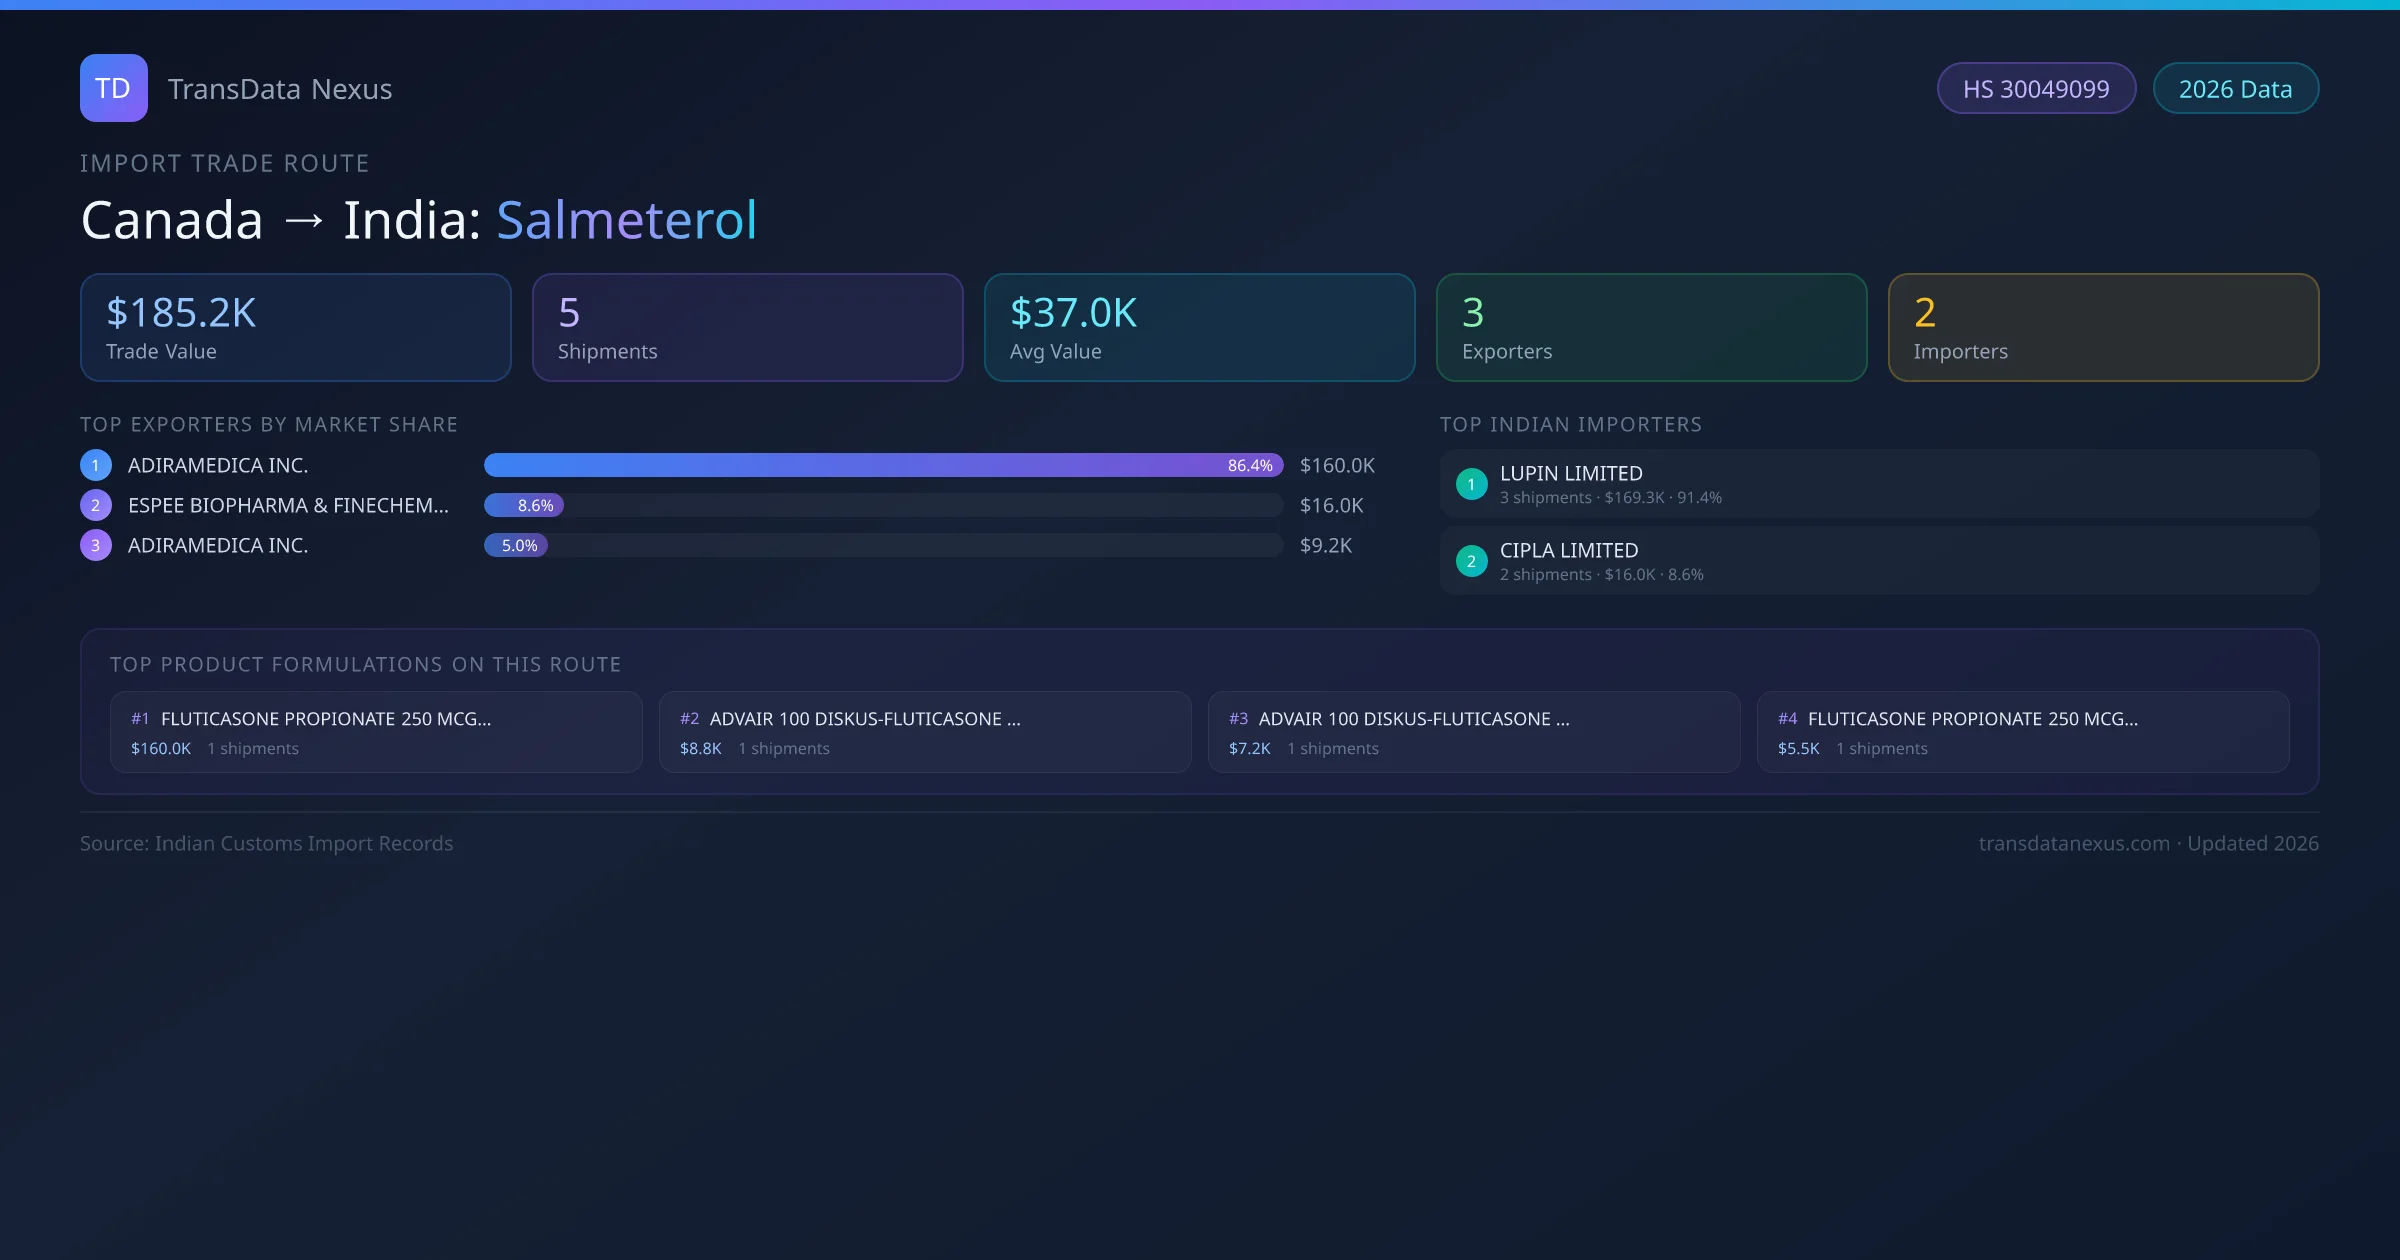Click the TransData Nexus brand name
The height and width of the screenshot is (1260, 2400).
tap(280, 89)
